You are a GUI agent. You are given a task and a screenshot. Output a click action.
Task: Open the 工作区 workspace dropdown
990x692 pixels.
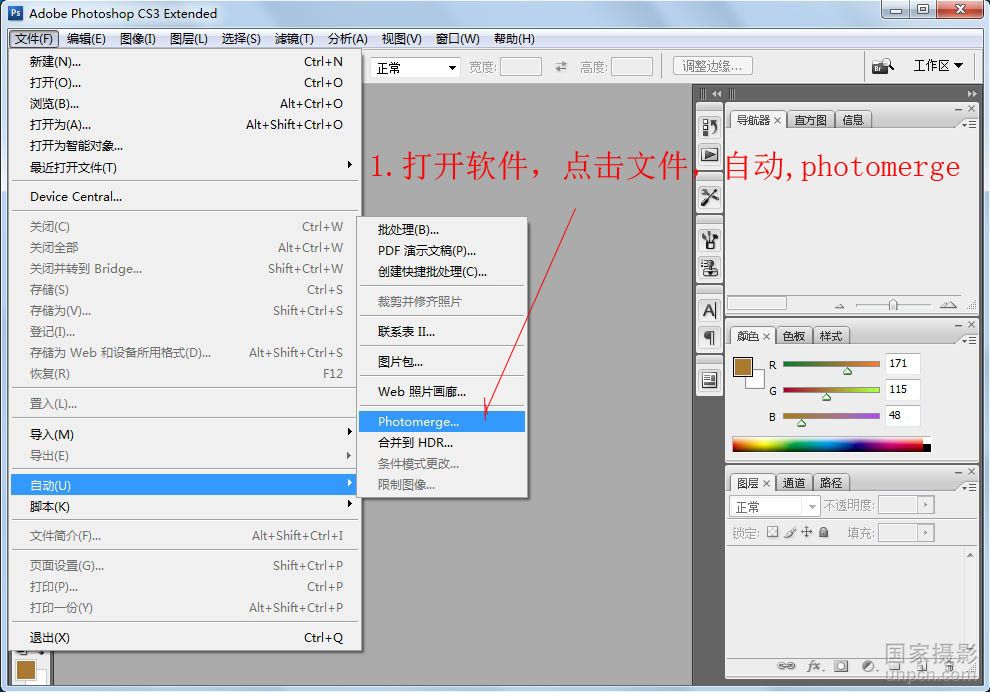(938, 66)
